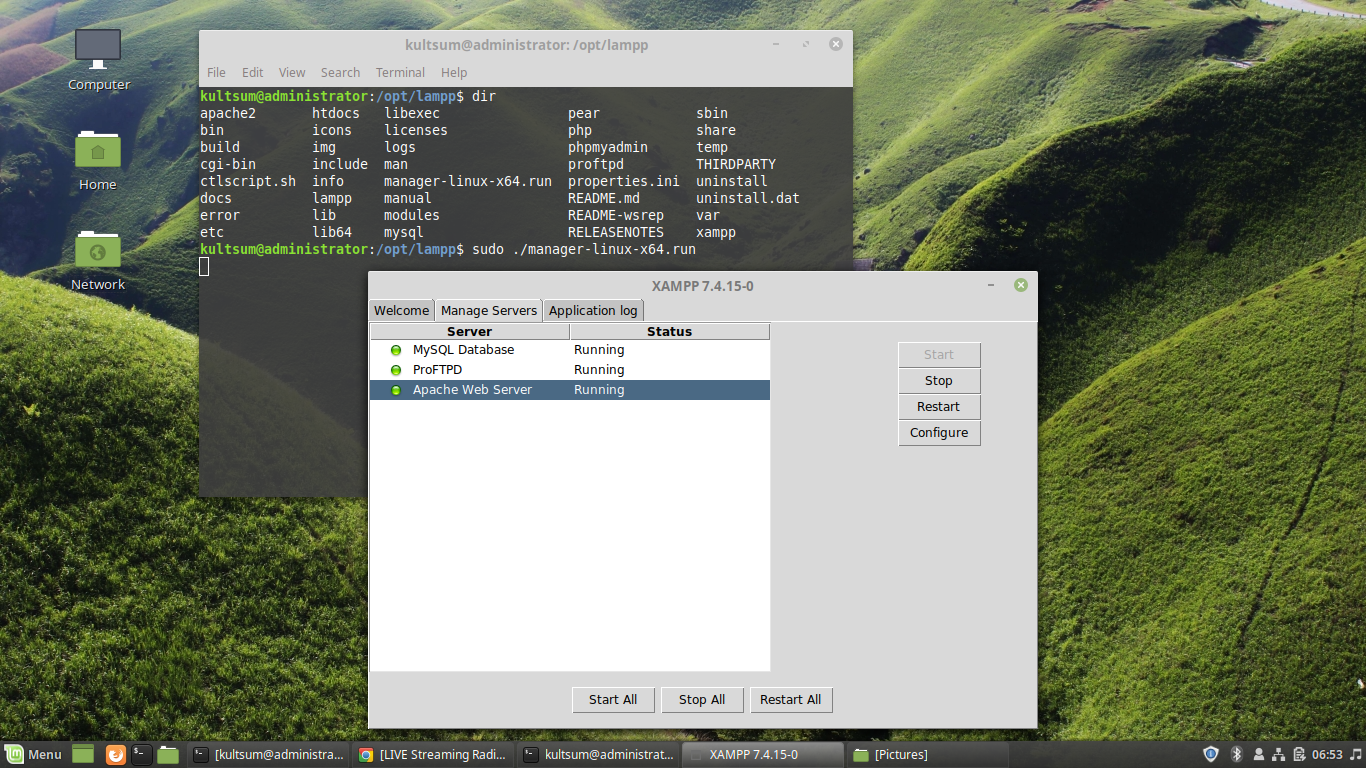The image size is (1366, 768).
Task: Click phpmyadmin in the terminal listing
Action: pyautogui.click(x=608, y=147)
